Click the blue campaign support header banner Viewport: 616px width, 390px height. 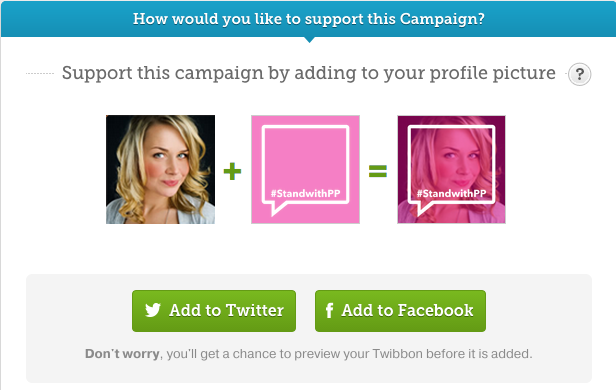tap(308, 19)
